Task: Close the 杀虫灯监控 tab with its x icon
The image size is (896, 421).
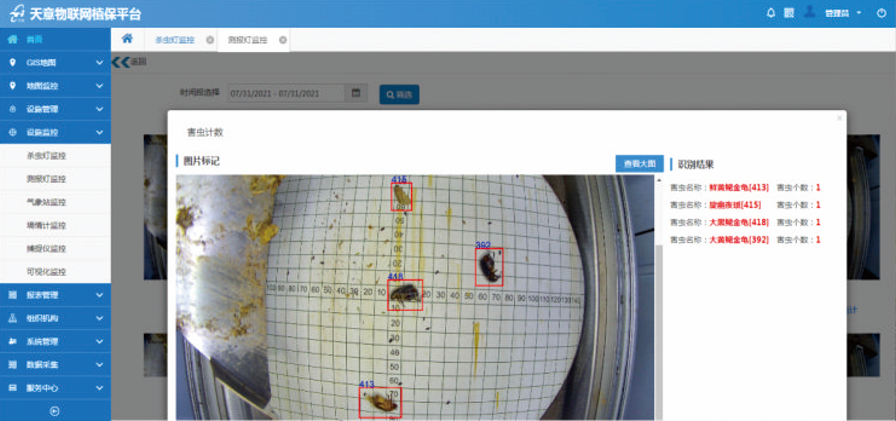Action: tap(210, 40)
